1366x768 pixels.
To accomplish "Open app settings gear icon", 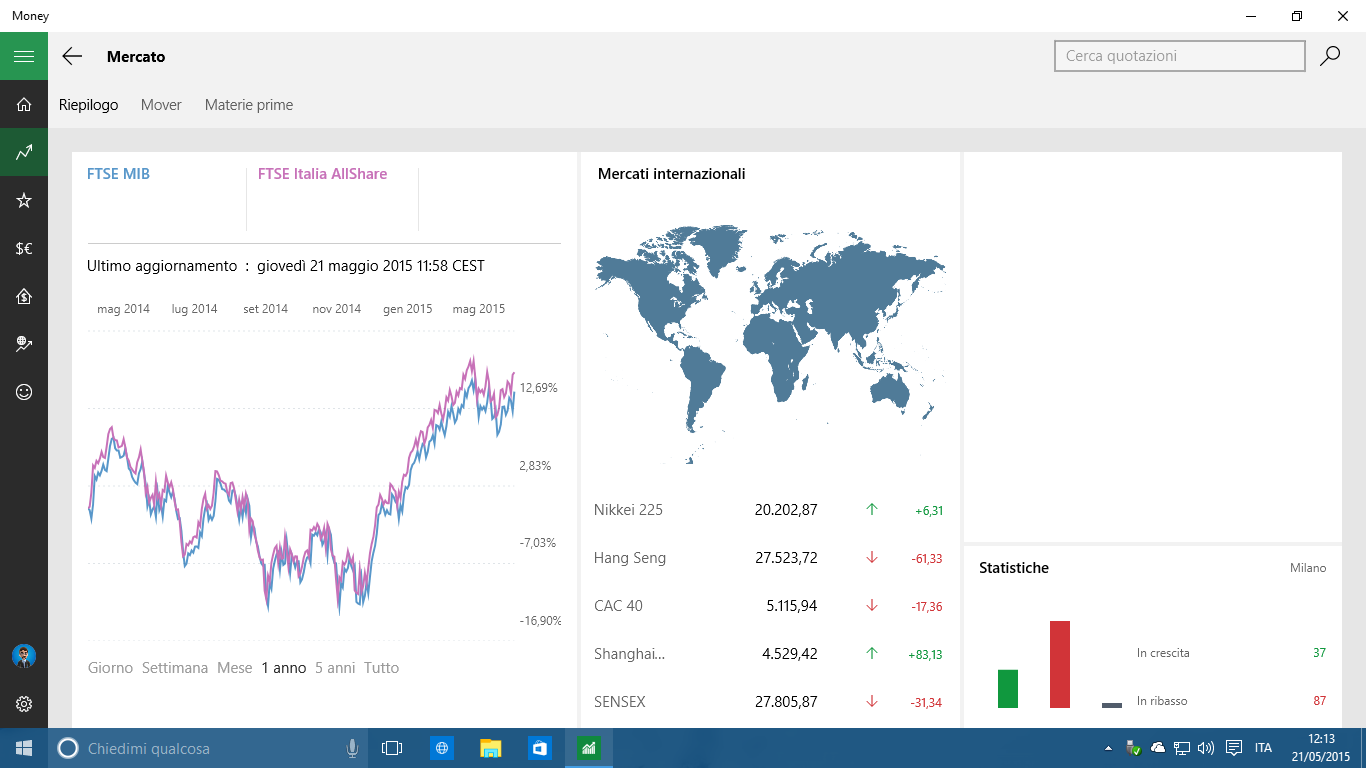I will coord(24,704).
